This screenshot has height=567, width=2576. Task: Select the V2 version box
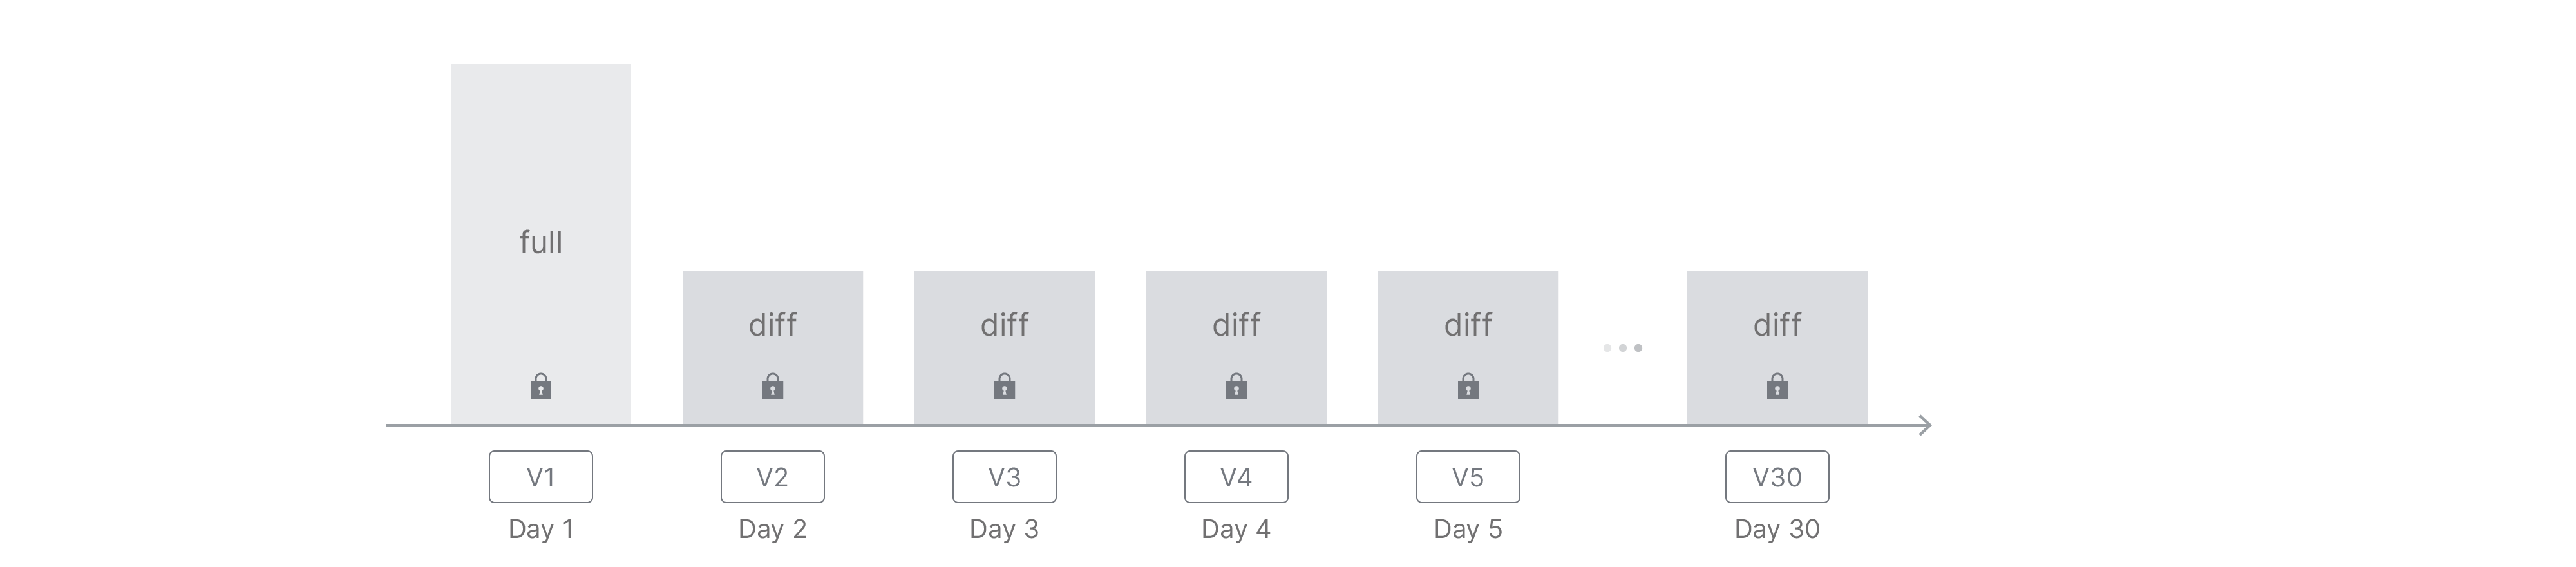tap(772, 477)
